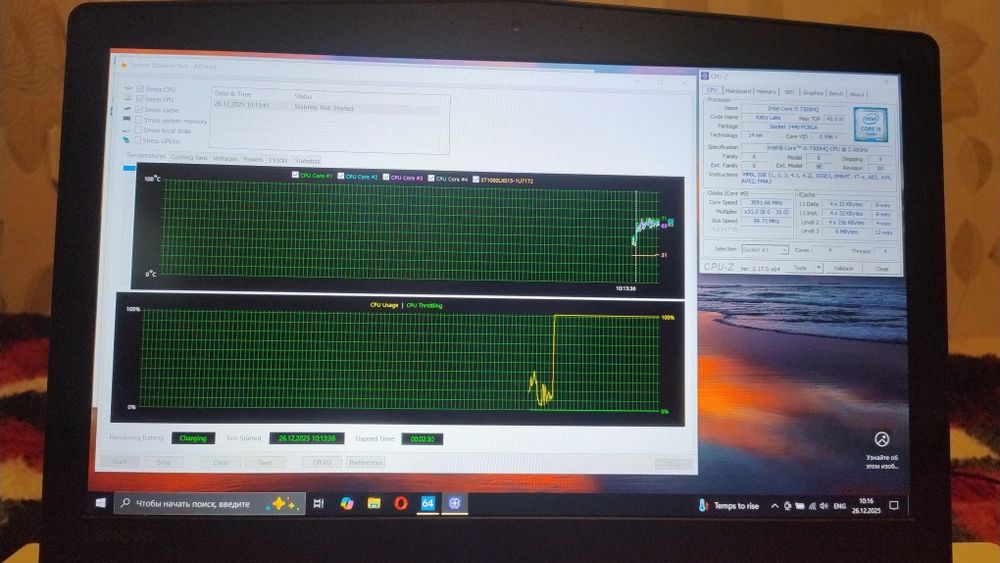Click the AIDA64 flame title bar icon
1000x563 pixels.
(124, 64)
